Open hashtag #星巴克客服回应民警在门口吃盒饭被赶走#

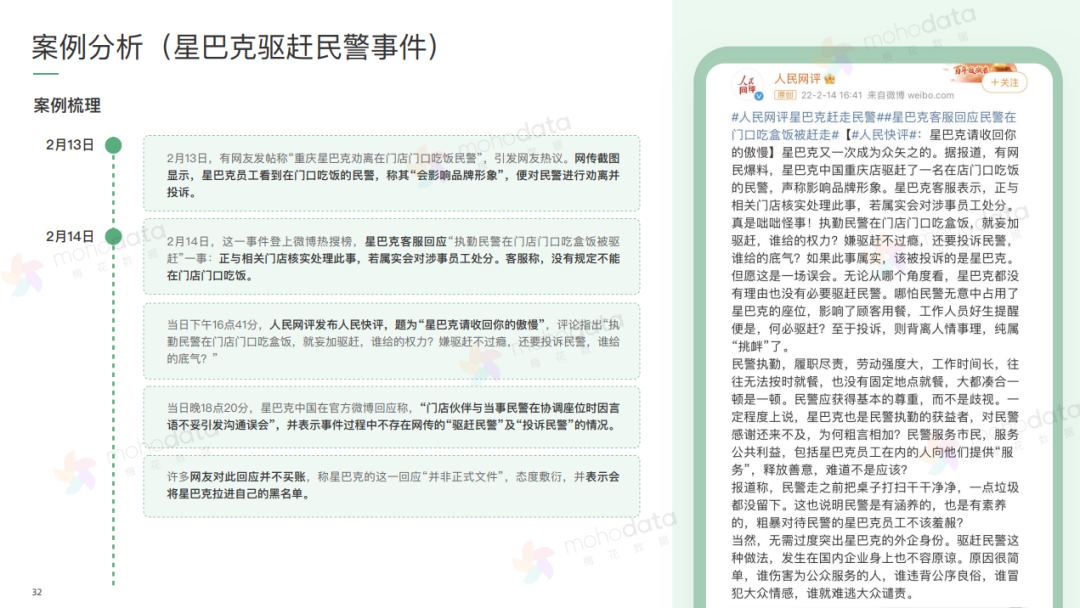pos(873,126)
